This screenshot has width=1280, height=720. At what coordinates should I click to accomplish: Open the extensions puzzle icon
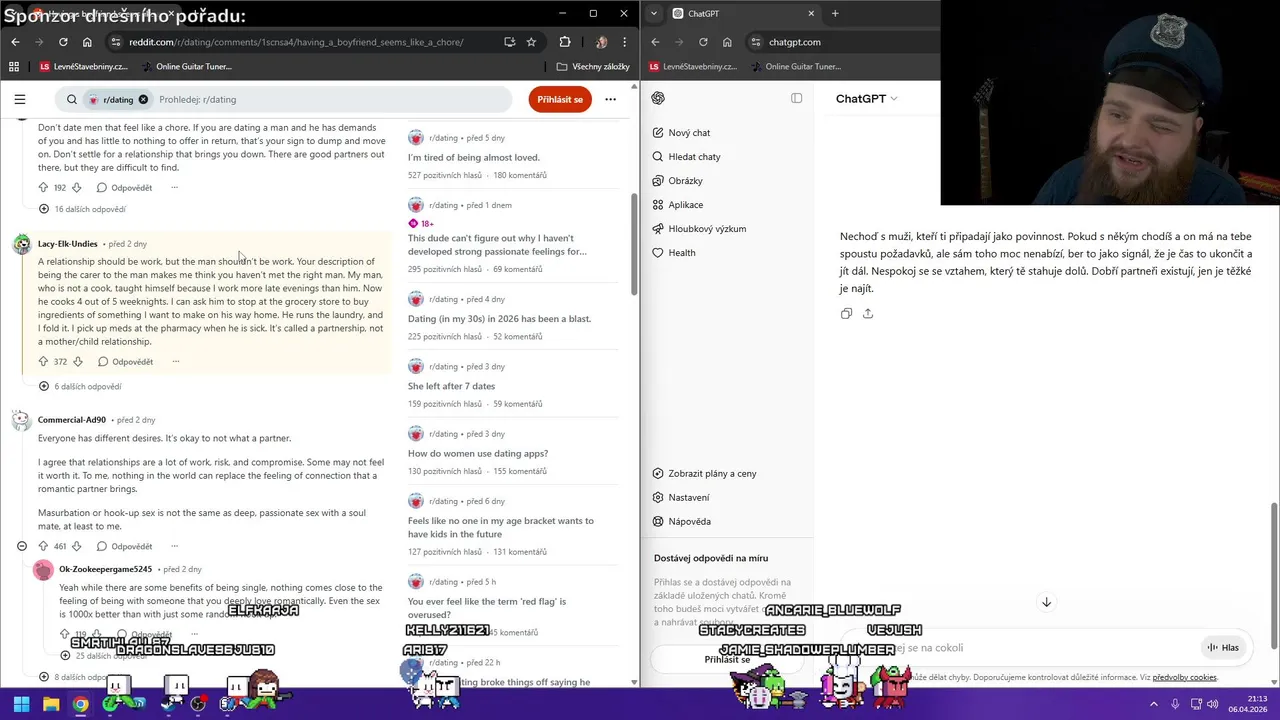565,42
